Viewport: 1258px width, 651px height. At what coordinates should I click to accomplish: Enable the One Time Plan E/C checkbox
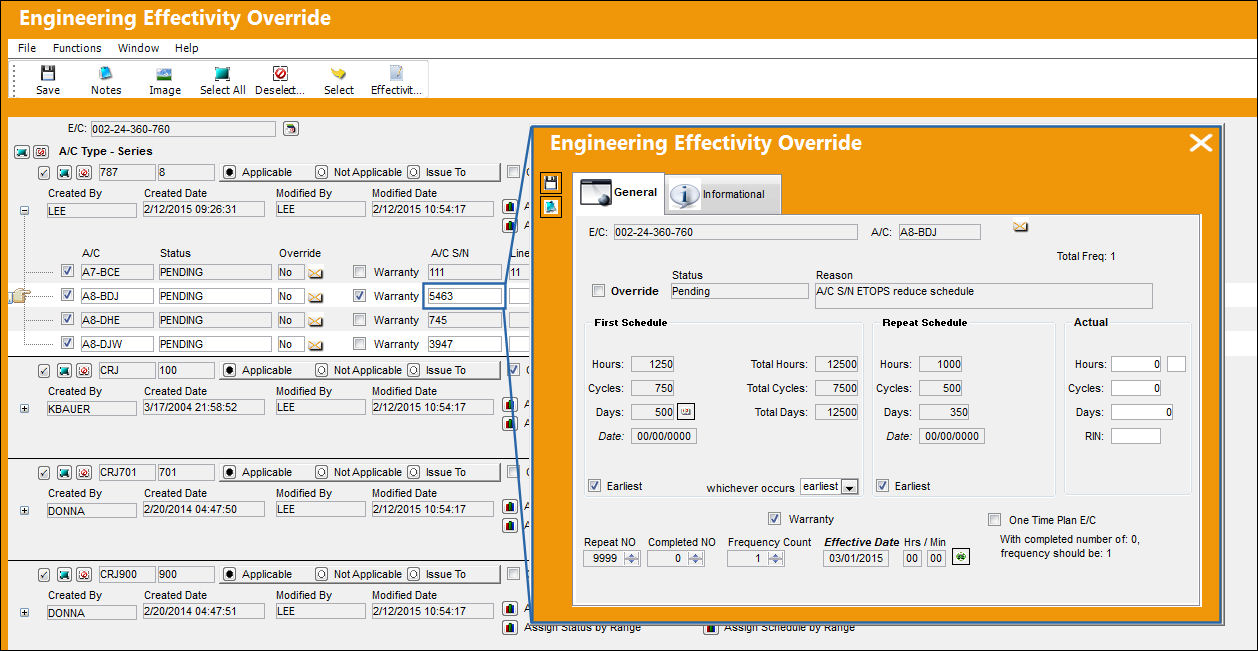[x=994, y=519]
